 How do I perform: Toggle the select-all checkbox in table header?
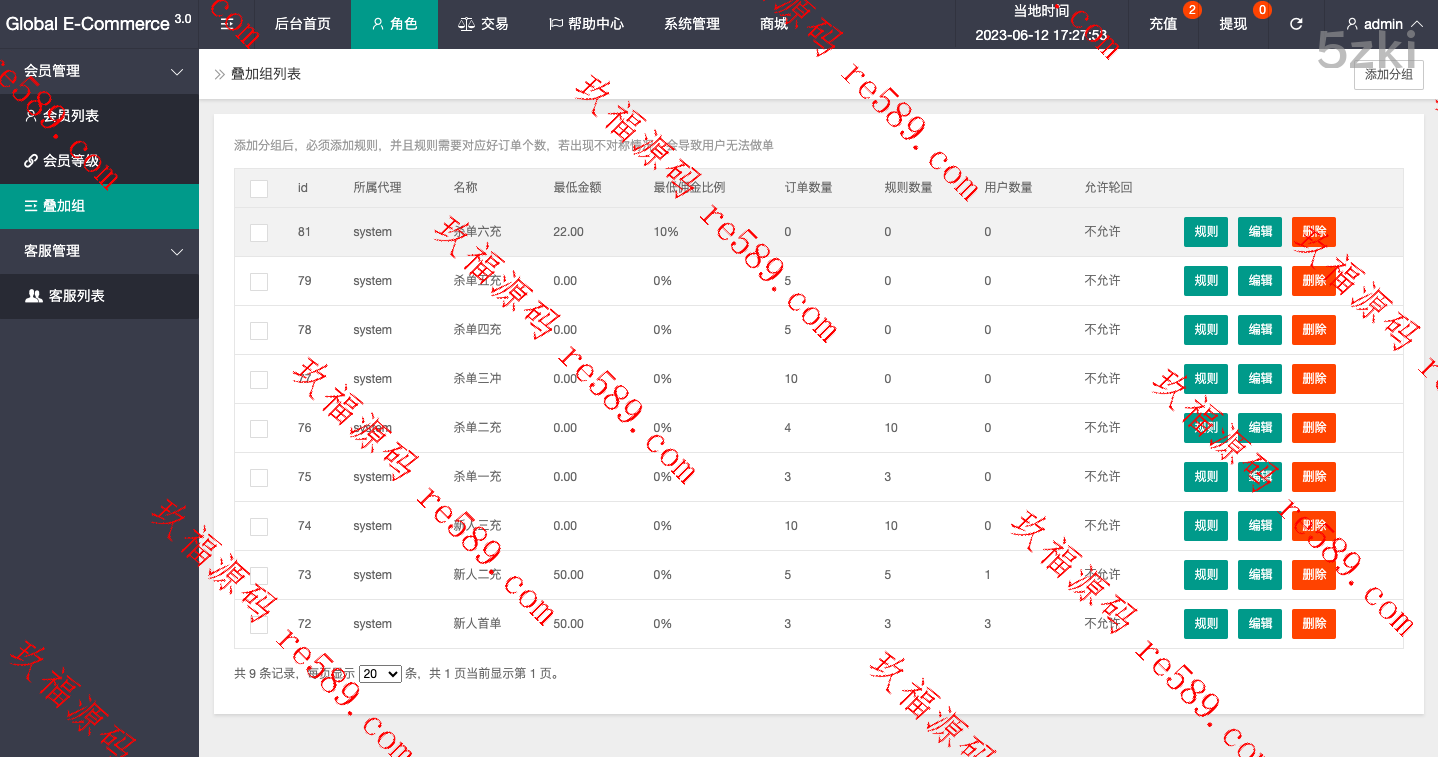click(259, 188)
